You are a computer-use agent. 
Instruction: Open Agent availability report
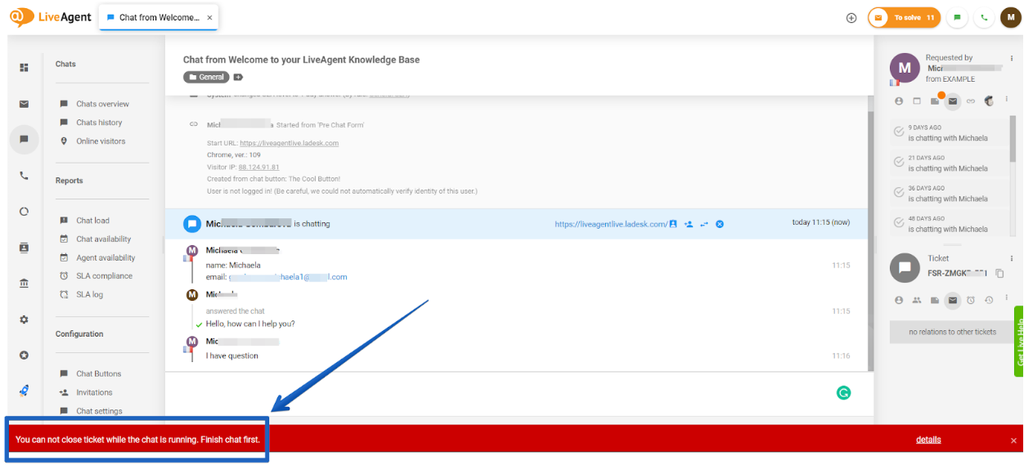coord(106,257)
